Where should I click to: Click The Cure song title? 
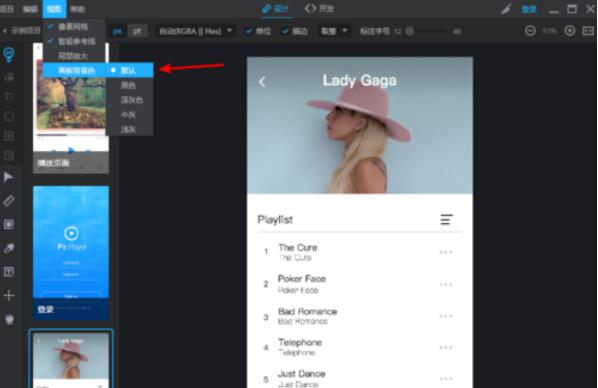pyautogui.click(x=297, y=248)
